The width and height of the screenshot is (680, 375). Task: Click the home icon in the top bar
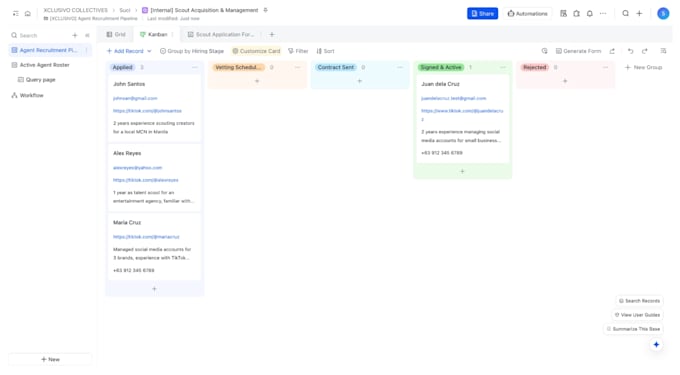[28, 13]
